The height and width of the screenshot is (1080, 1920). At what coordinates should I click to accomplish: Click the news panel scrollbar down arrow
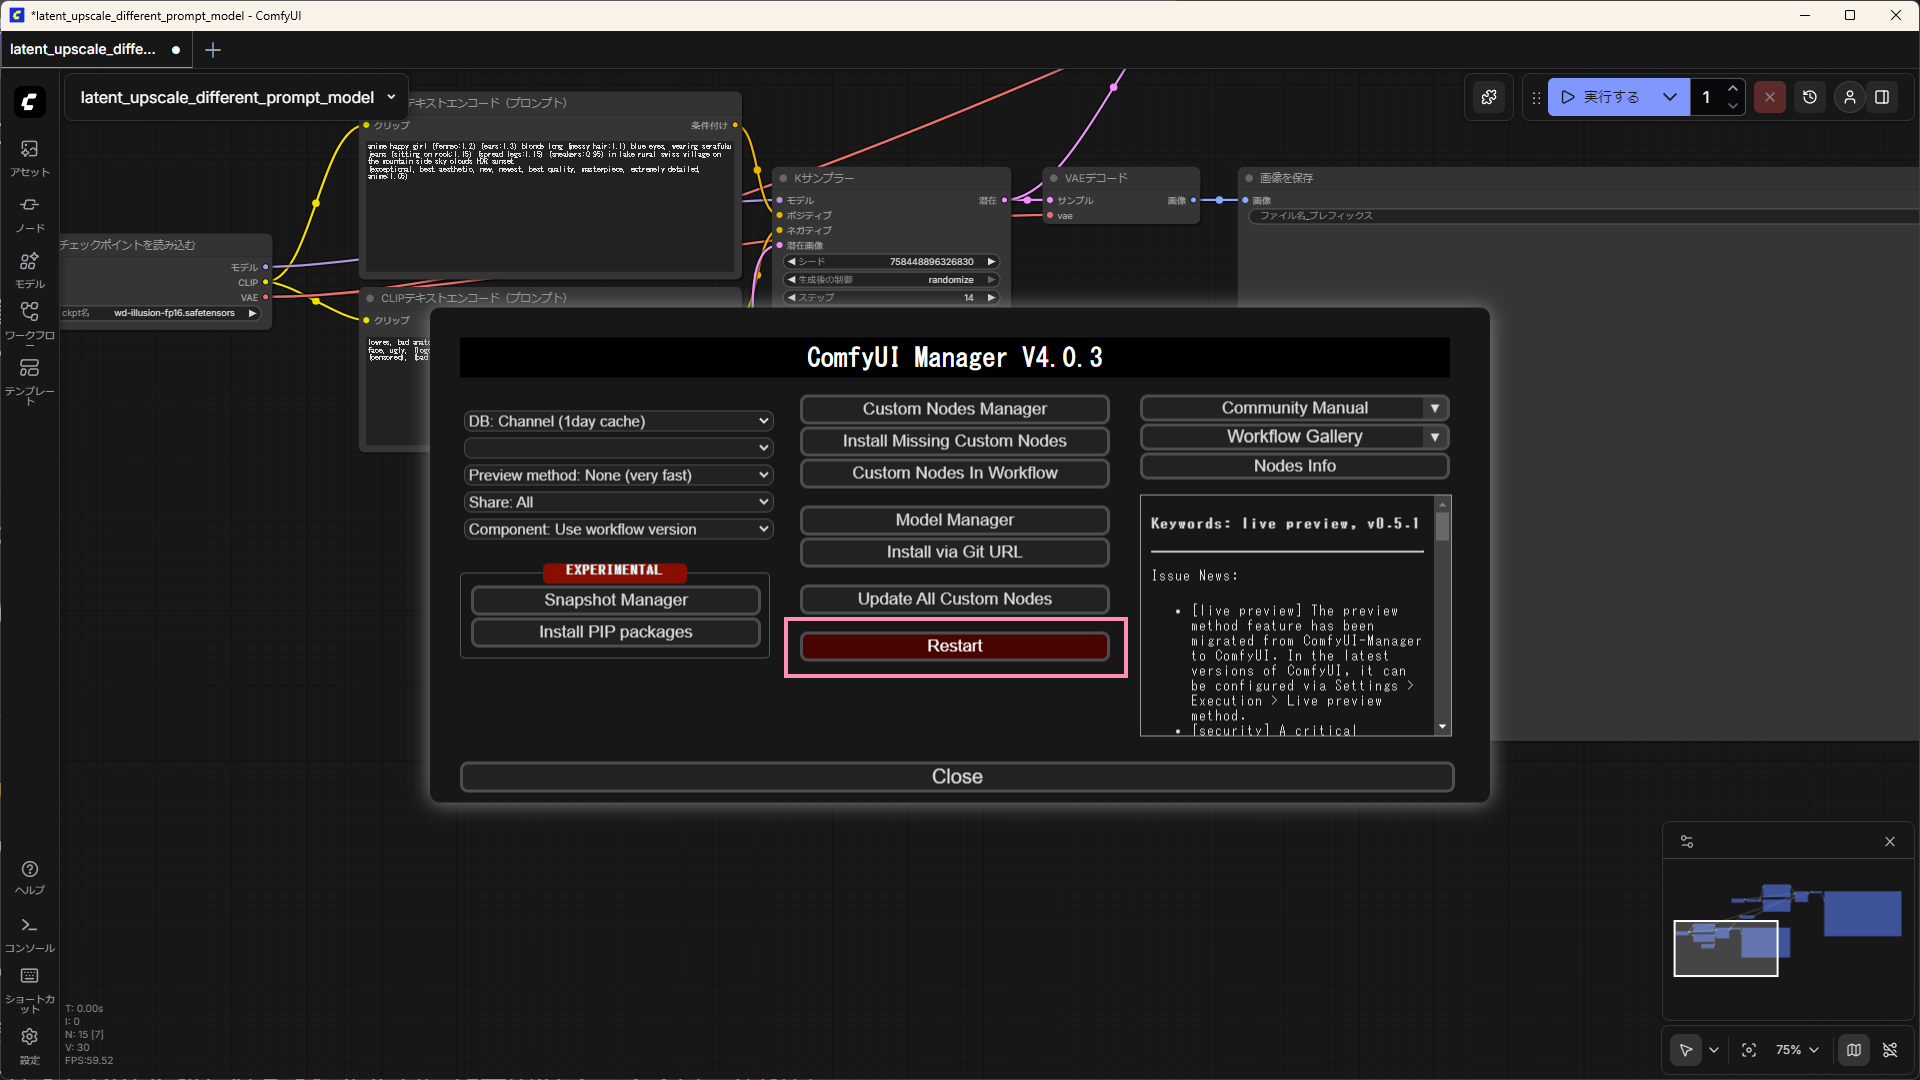1442,727
